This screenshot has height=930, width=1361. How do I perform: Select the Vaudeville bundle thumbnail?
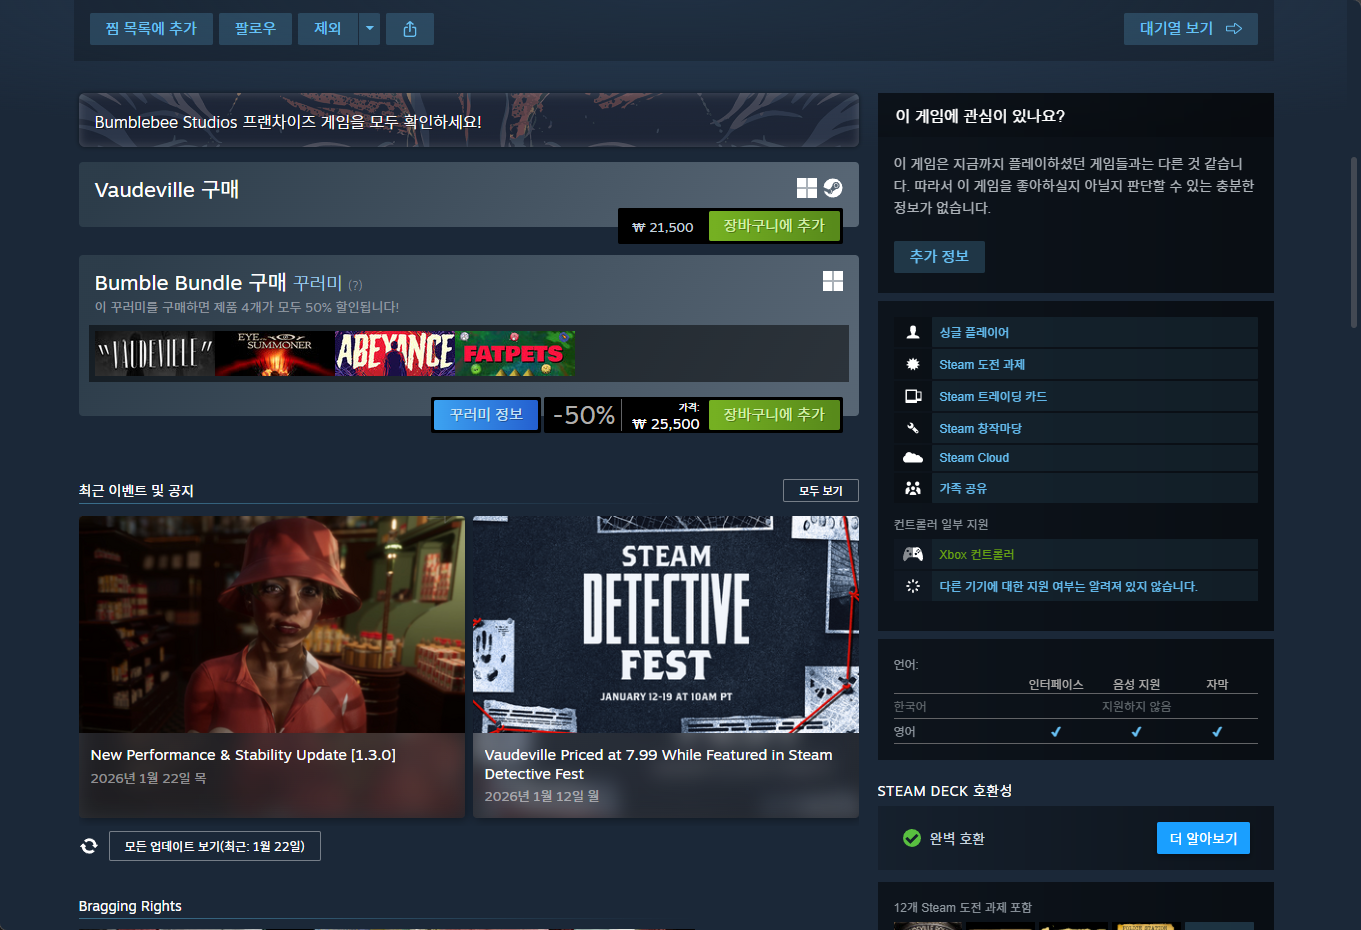click(x=154, y=353)
